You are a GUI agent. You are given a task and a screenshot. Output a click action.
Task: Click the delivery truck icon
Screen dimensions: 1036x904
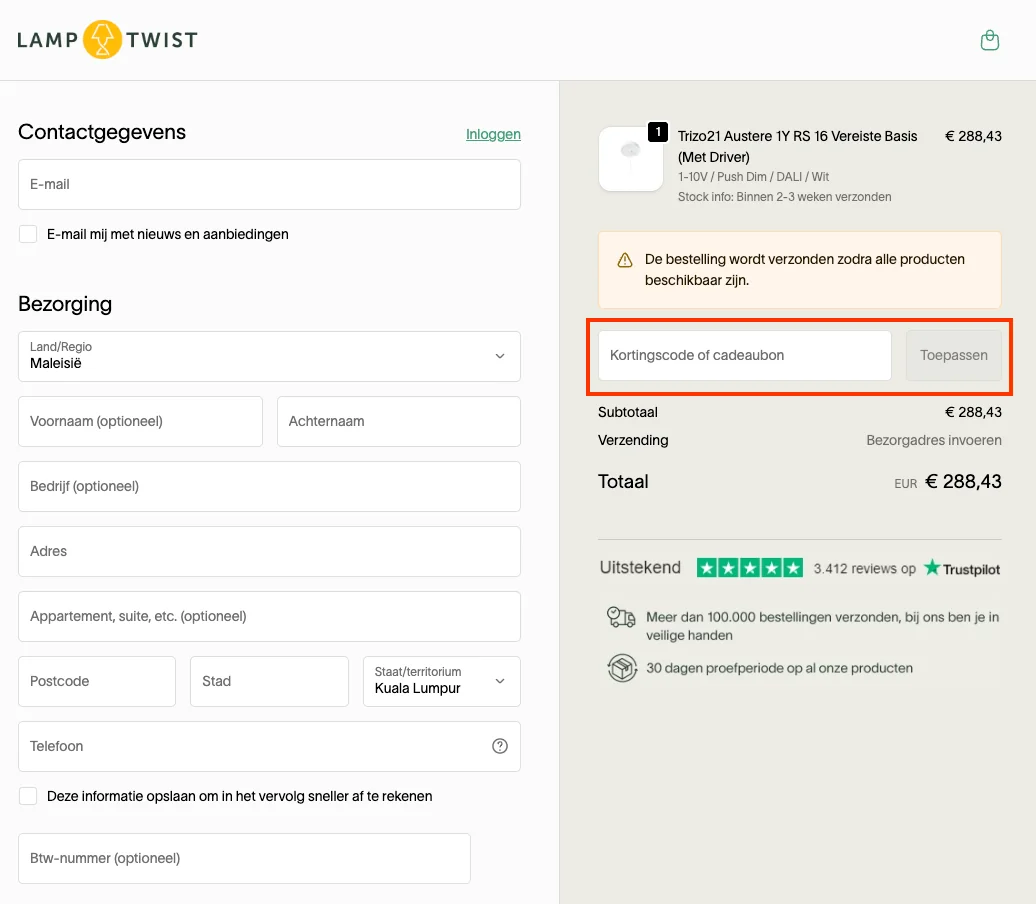point(621,617)
